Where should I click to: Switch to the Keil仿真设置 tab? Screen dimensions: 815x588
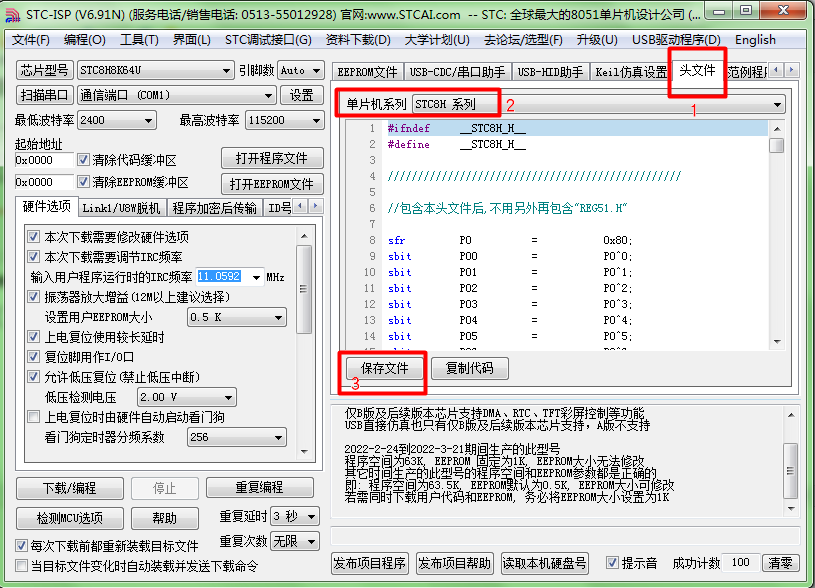(x=630, y=72)
